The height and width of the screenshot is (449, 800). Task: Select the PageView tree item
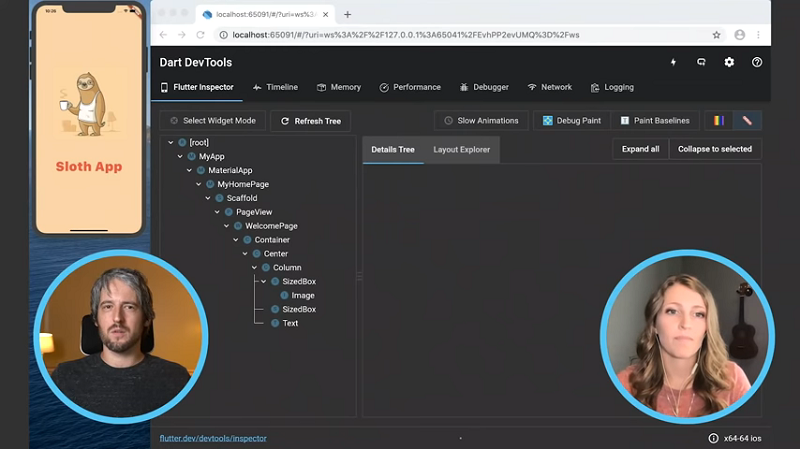pos(254,212)
